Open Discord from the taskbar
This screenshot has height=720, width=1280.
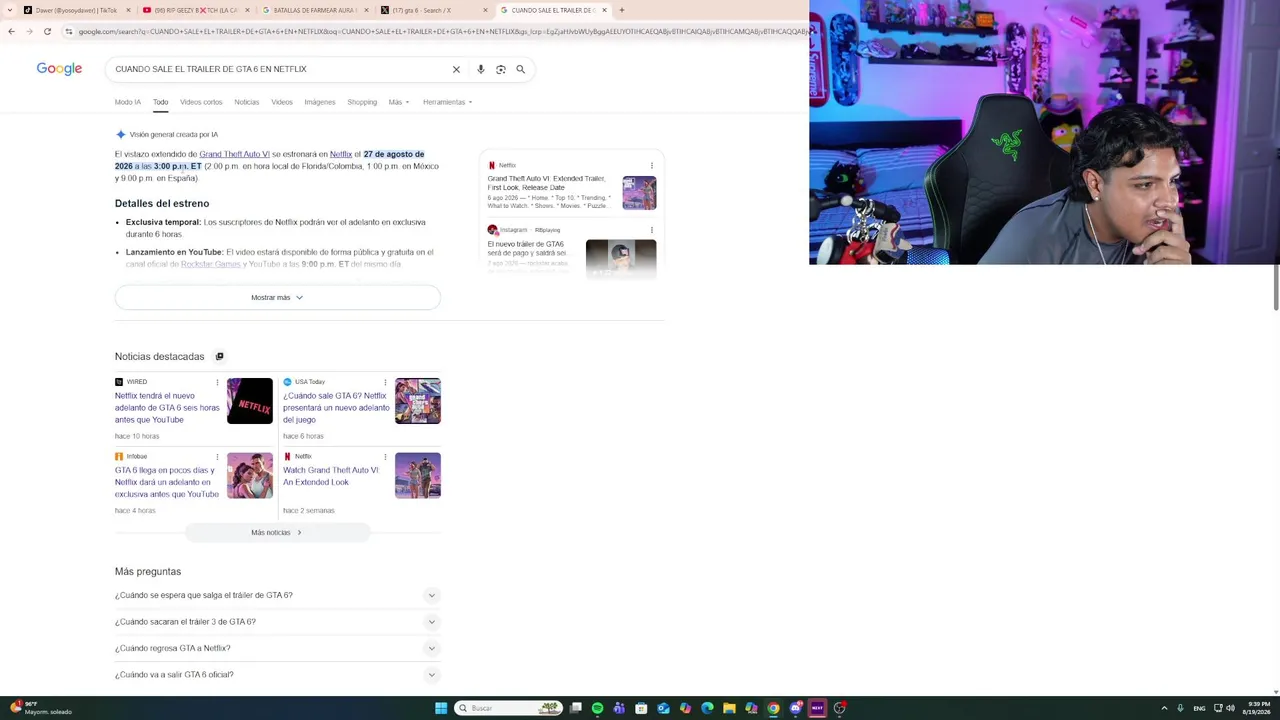coord(795,708)
